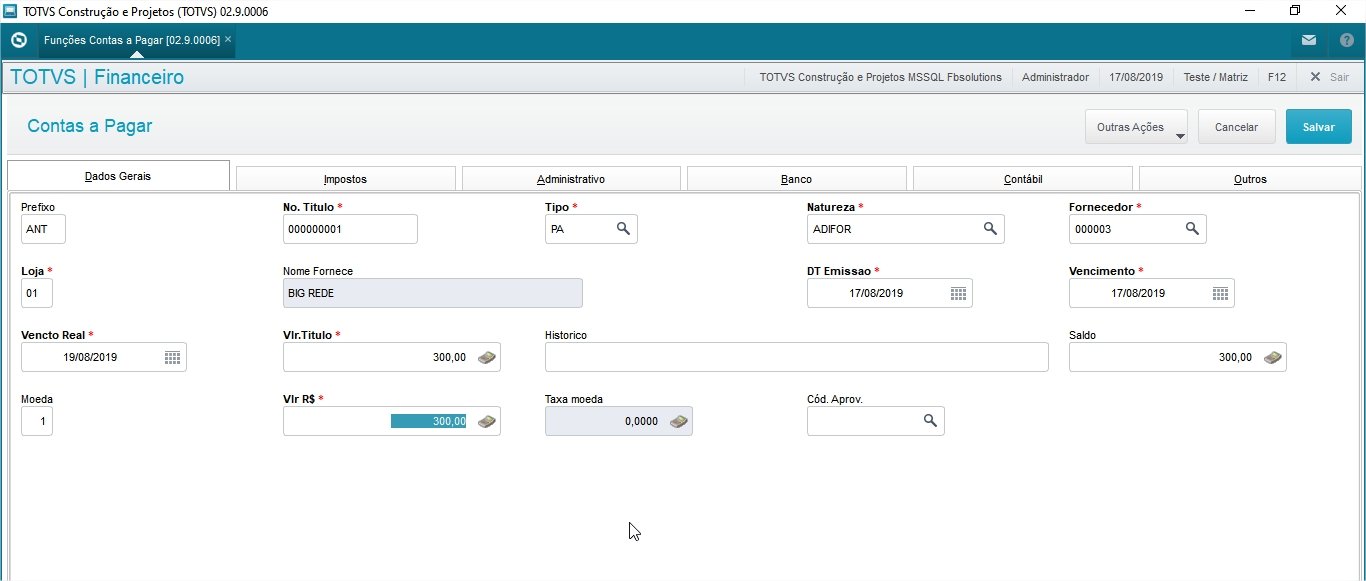Click the Prefixo input field
The image size is (1366, 581).
click(43, 229)
